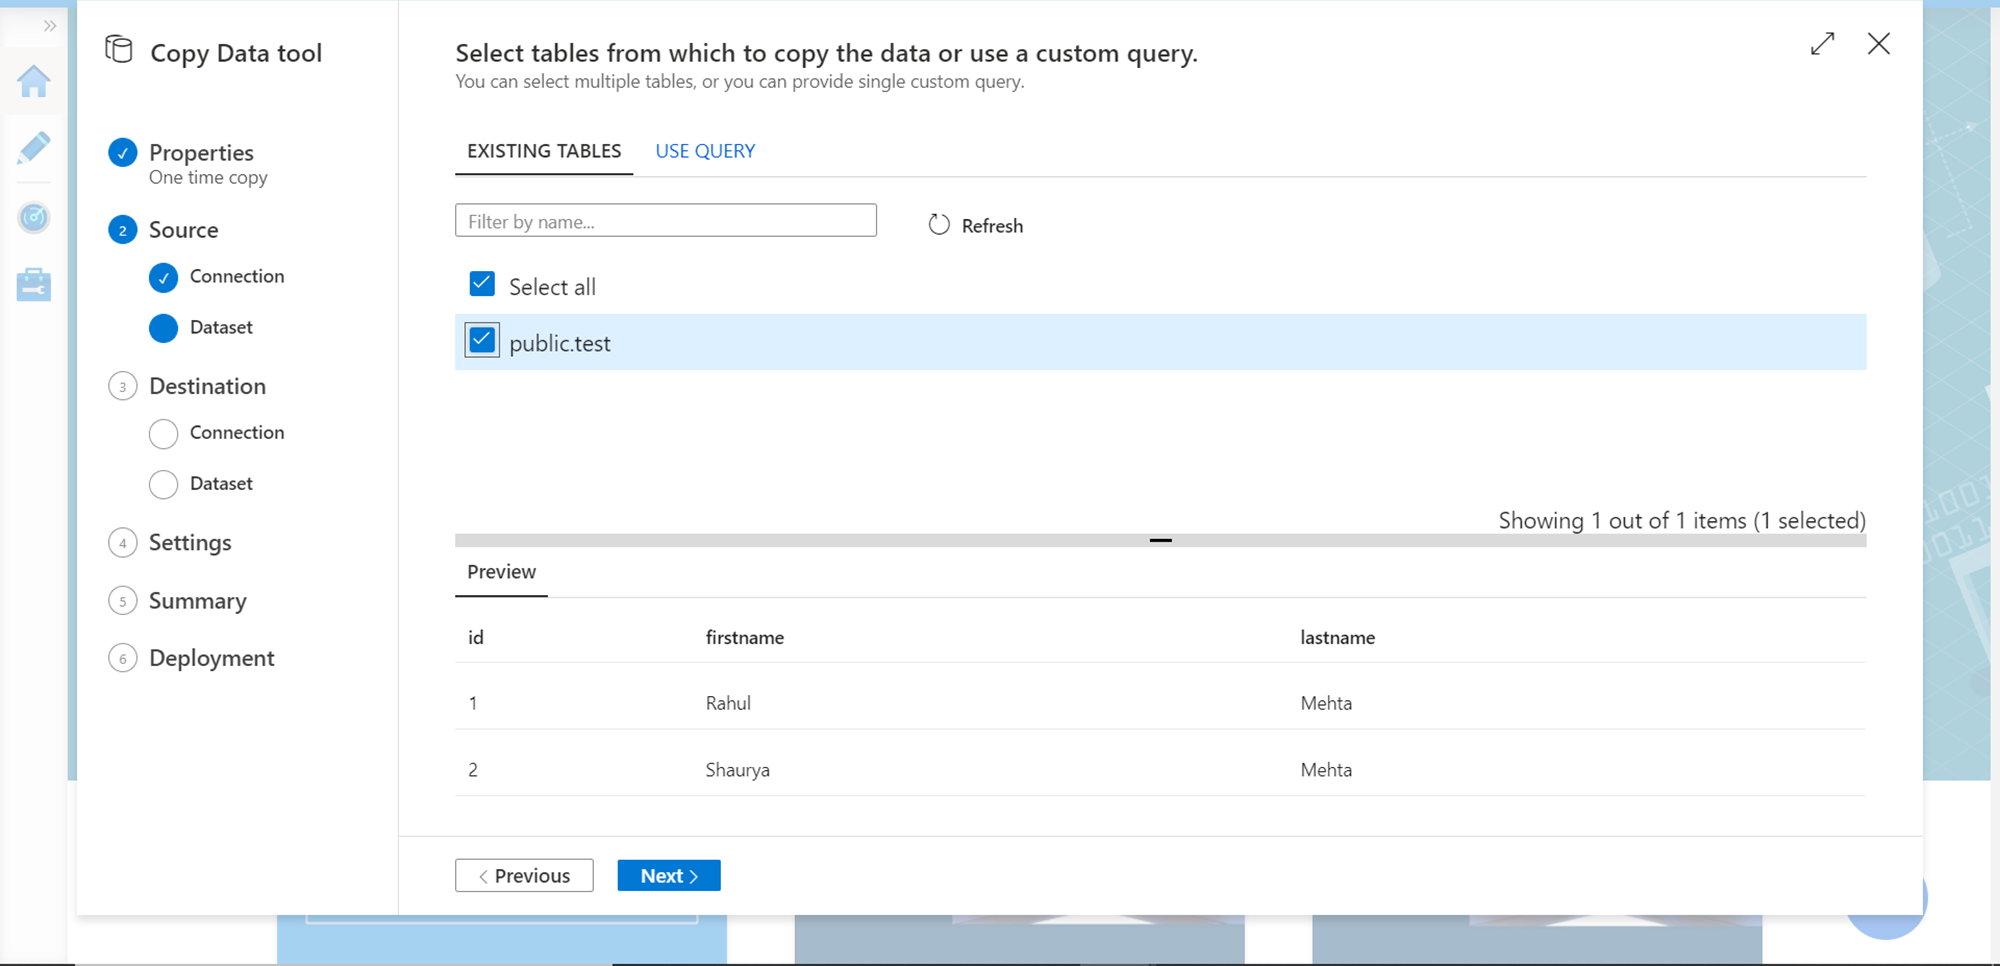Go back with the Previous button
The width and height of the screenshot is (2000, 966).
[x=524, y=875]
